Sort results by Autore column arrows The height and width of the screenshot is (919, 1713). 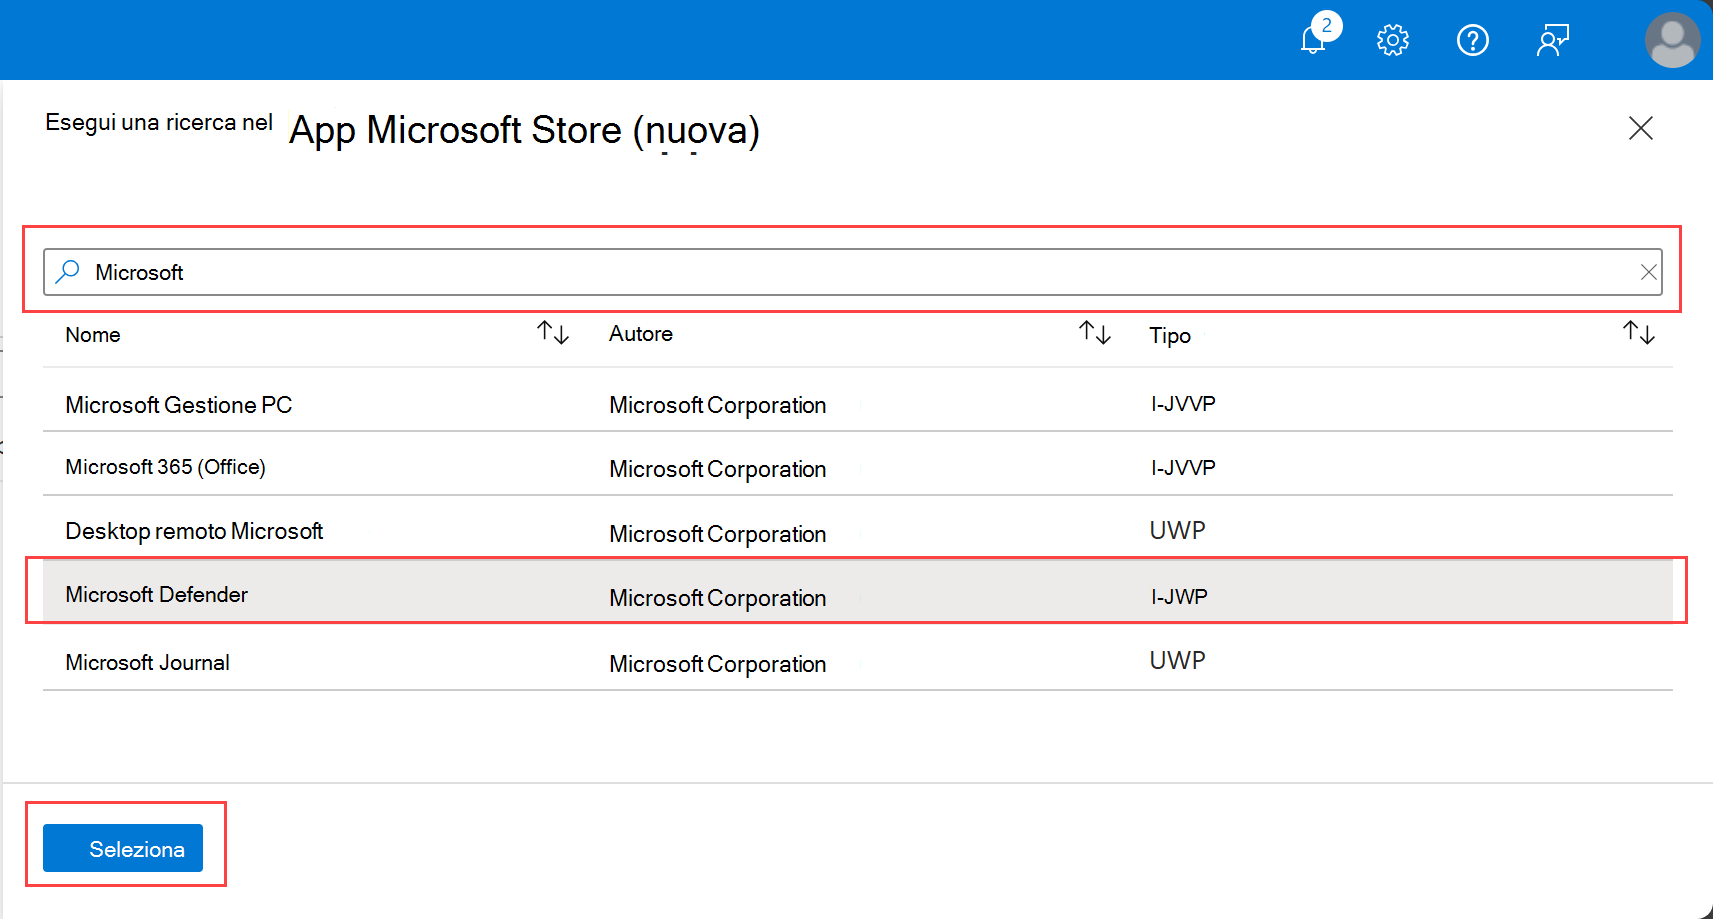pos(1095,333)
